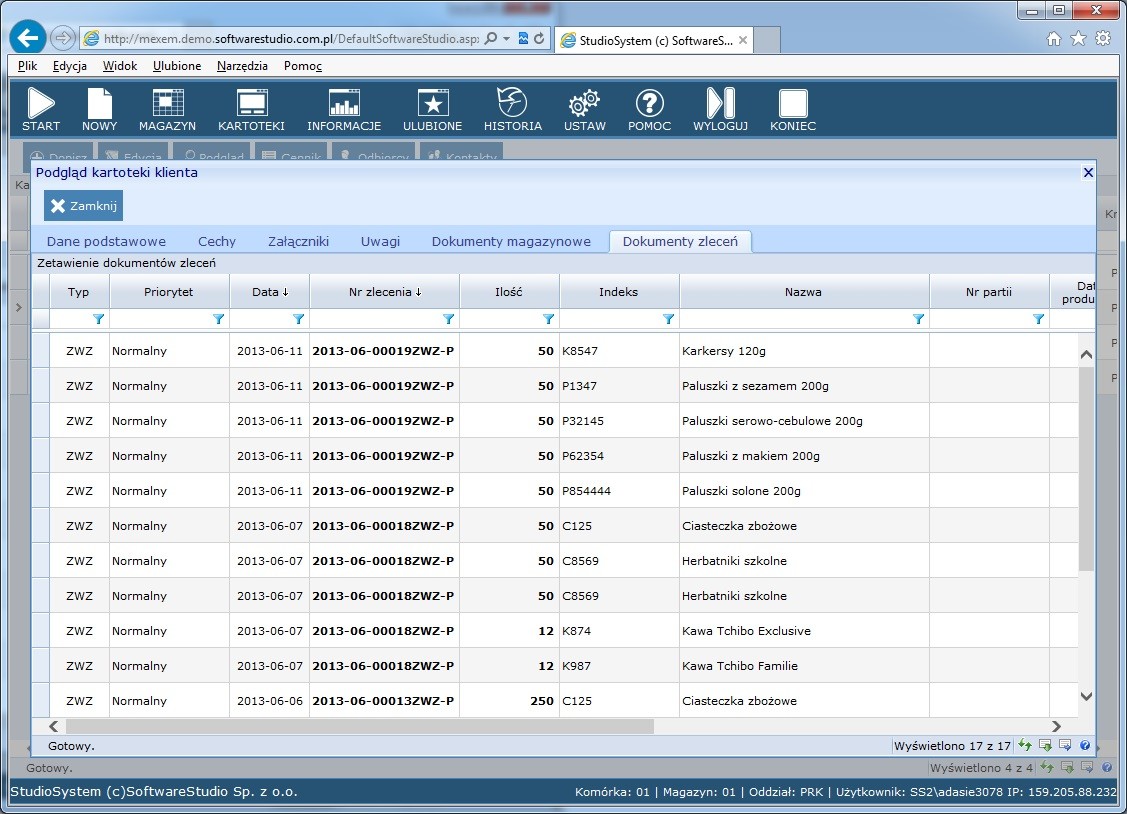Switch to the Cechy tab
Screen dimensions: 1127x814
217,241
